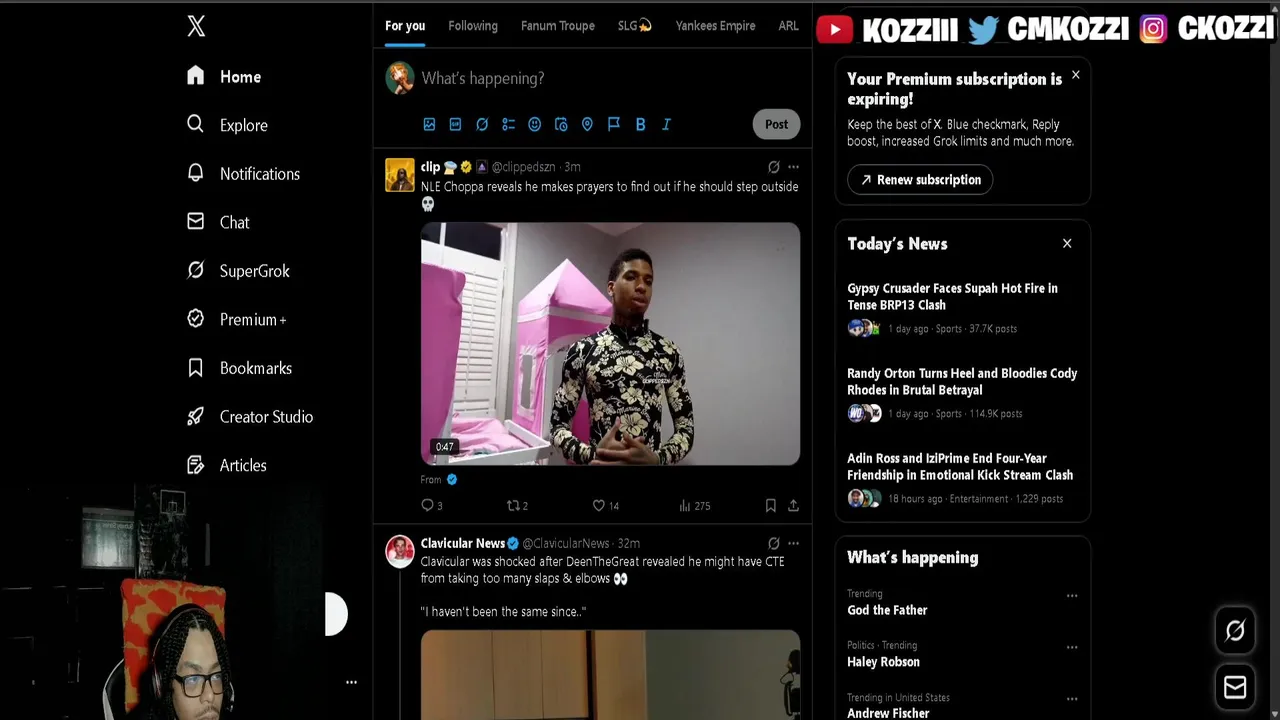Click flag icon in composer toolbar
The image size is (1280, 720).
(614, 124)
